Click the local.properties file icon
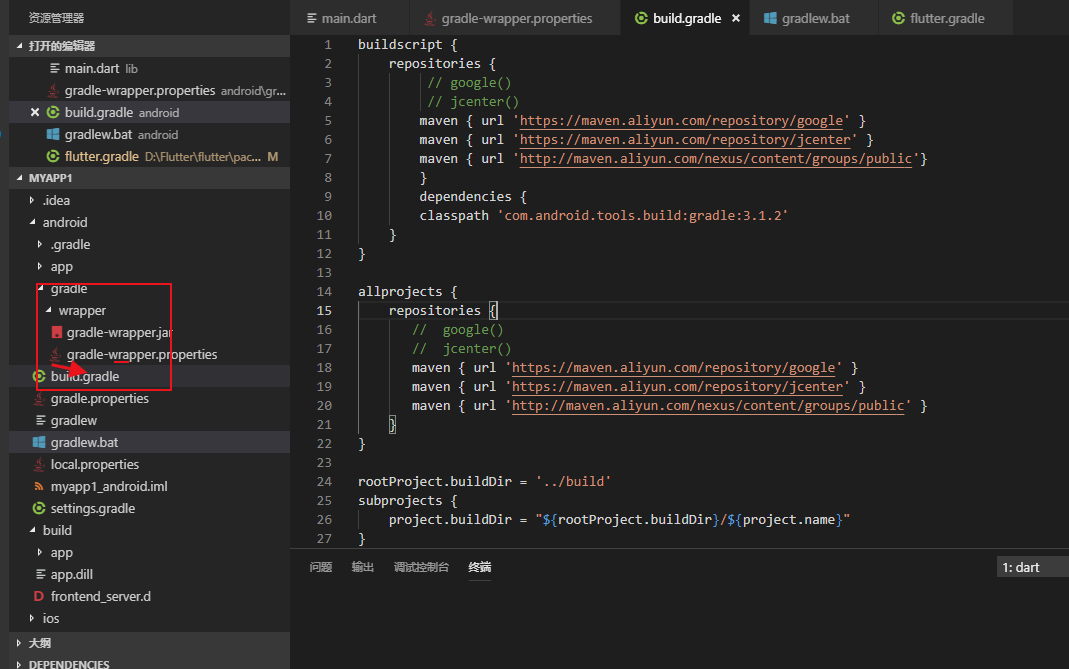 pyautogui.click(x=39, y=464)
